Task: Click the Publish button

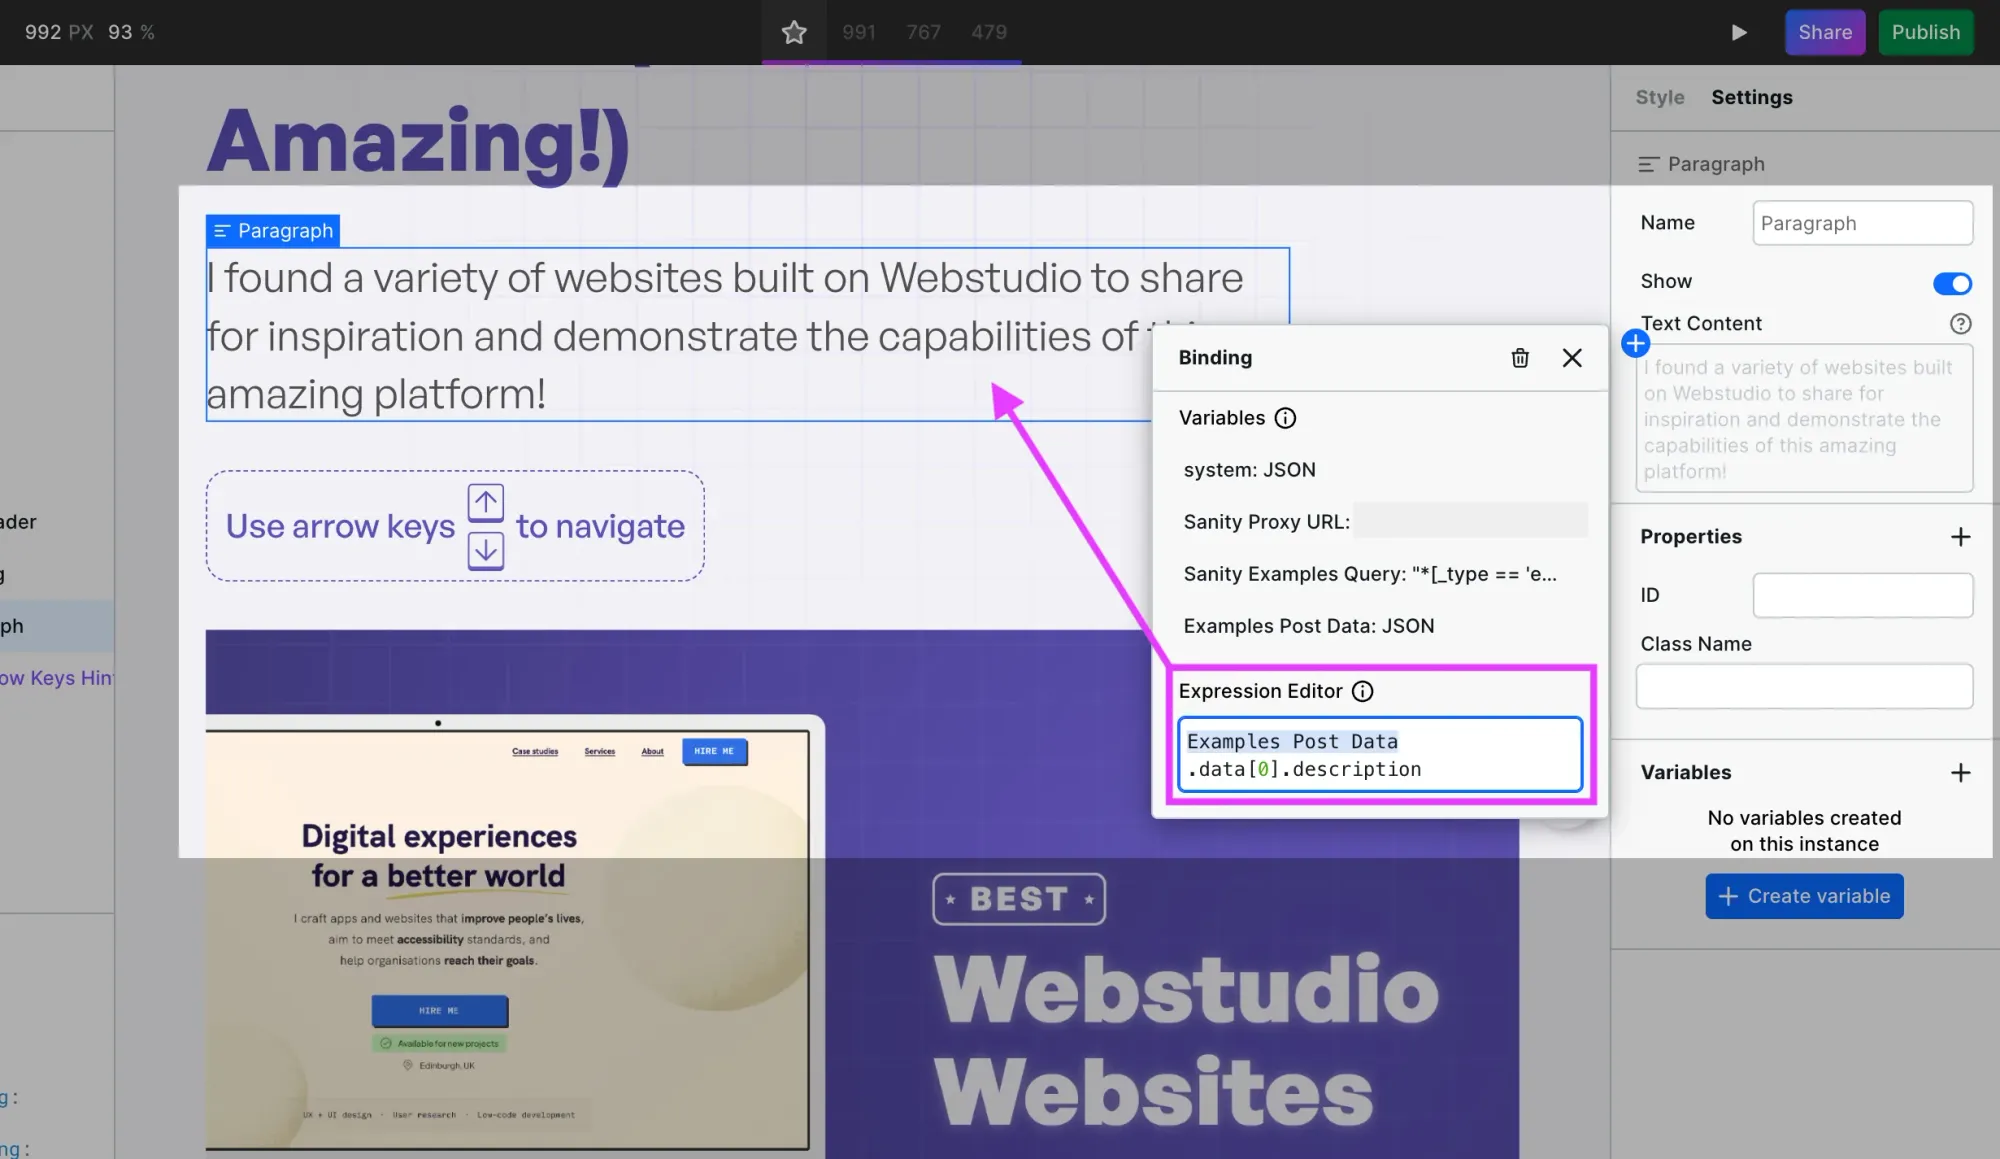Action: pyautogui.click(x=1925, y=32)
